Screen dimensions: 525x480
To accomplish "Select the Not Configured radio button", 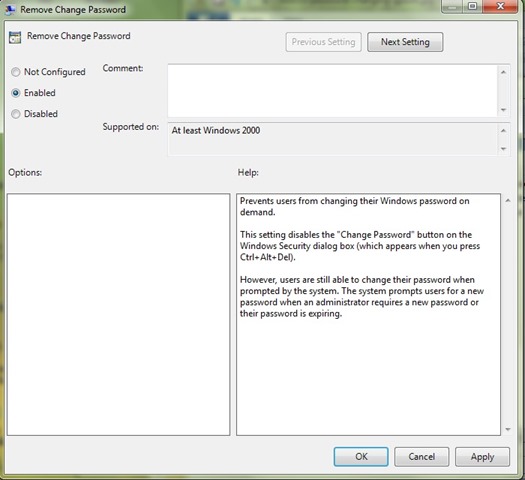I will pyautogui.click(x=15, y=72).
